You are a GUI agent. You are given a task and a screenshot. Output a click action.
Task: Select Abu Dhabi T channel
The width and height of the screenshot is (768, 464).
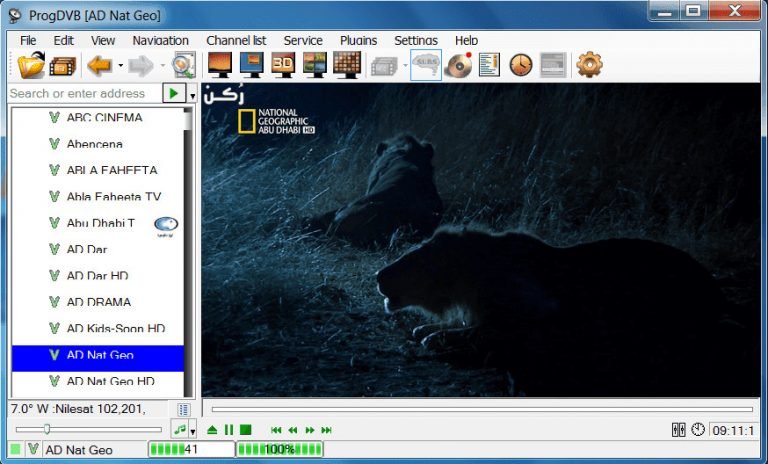[x=97, y=223]
